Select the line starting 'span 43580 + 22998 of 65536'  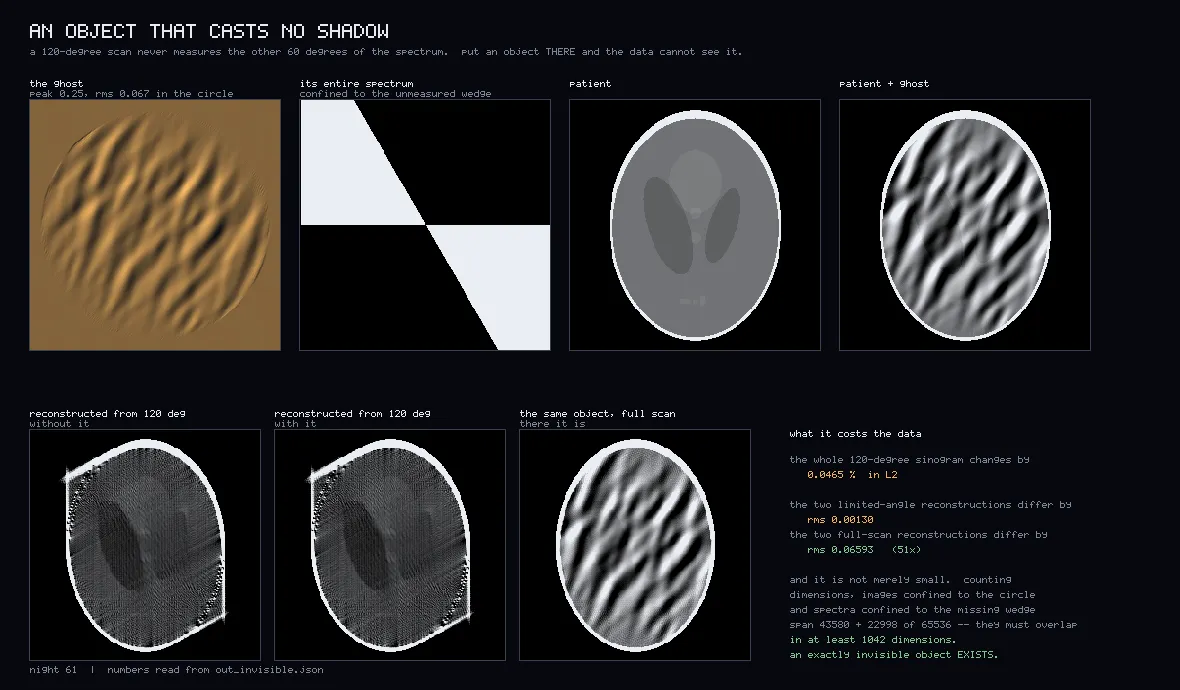(x=934, y=625)
